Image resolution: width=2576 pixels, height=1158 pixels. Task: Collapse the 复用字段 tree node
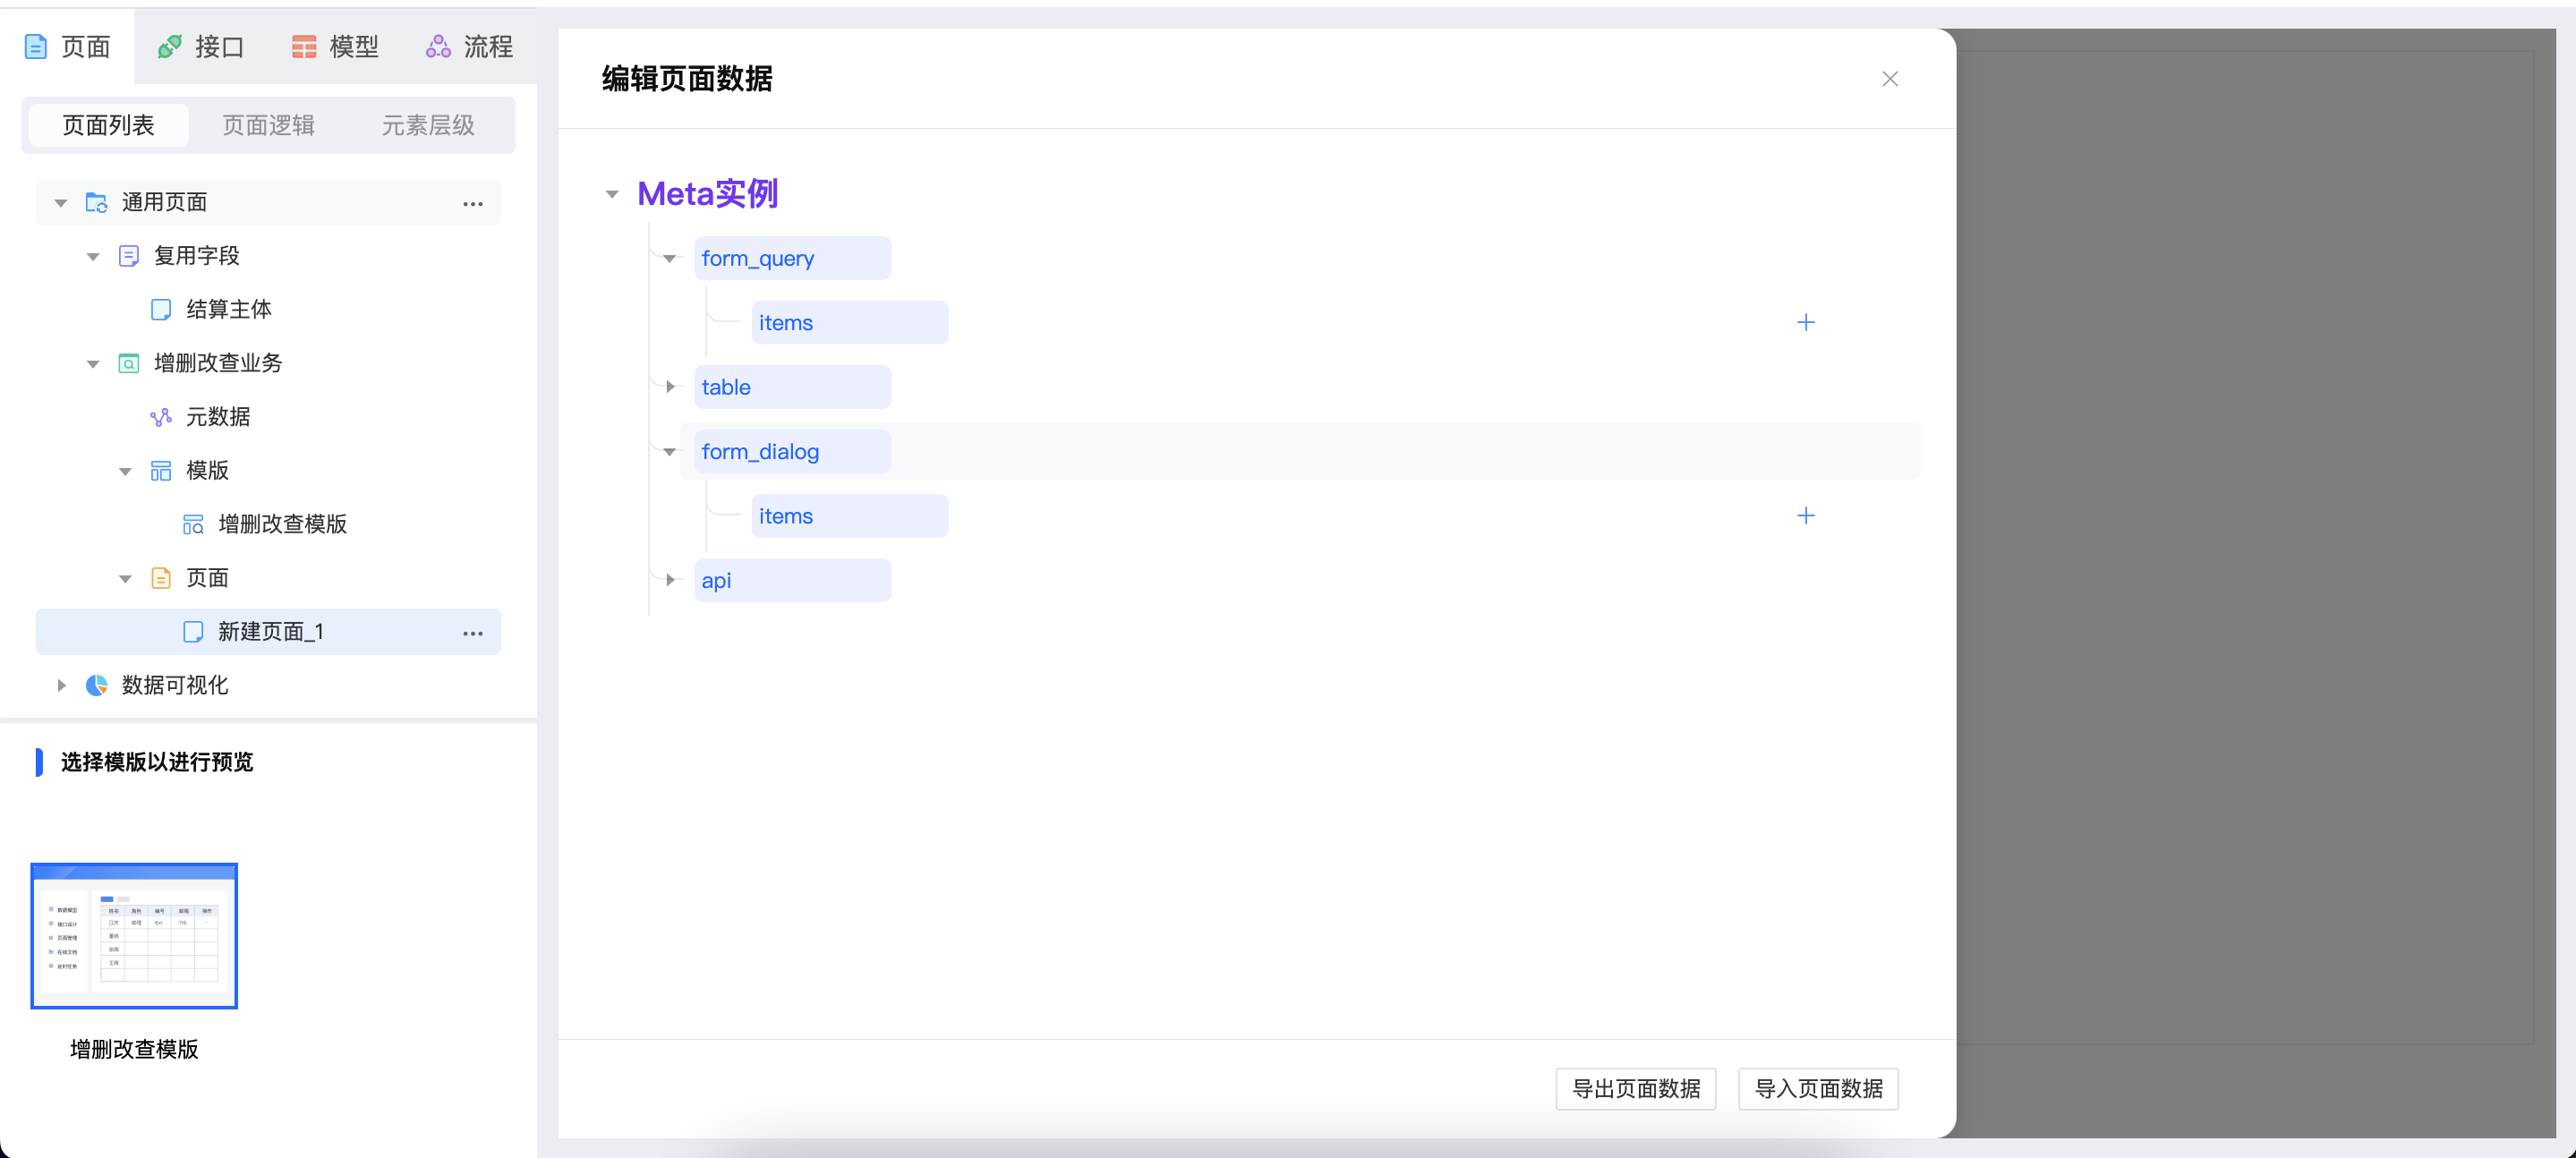pyautogui.click(x=93, y=257)
